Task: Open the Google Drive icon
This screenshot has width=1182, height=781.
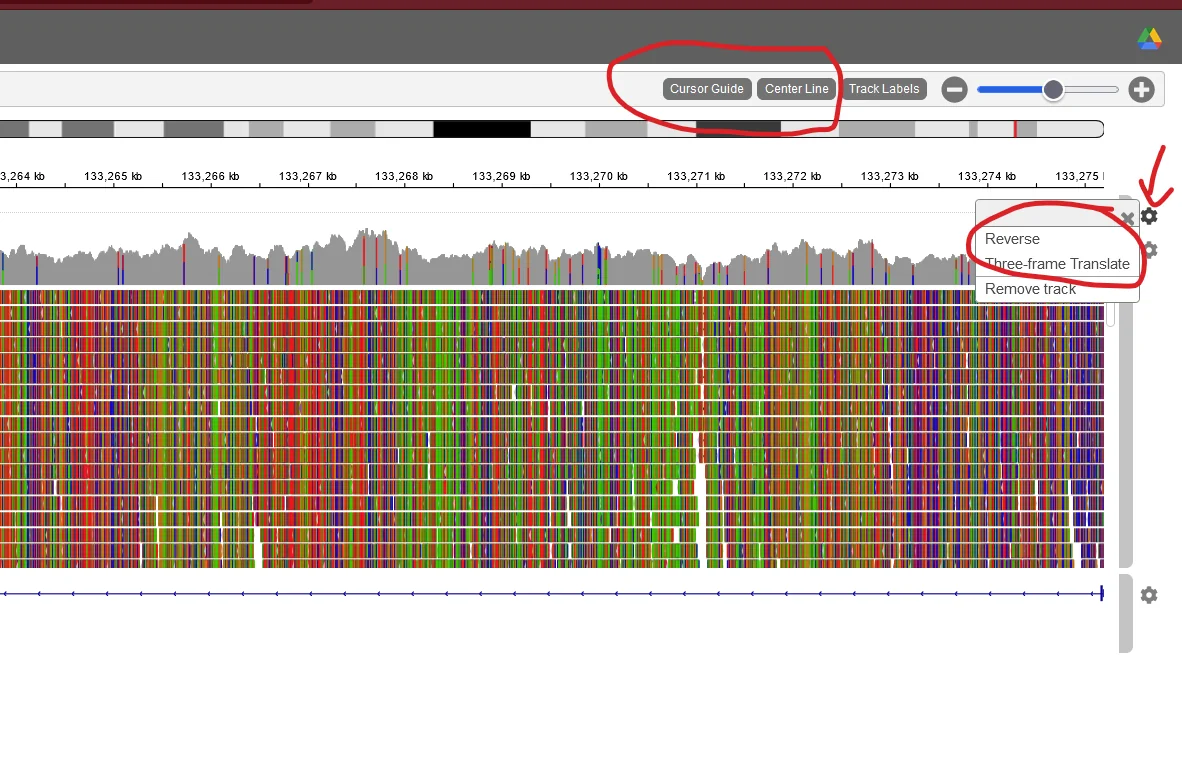Action: click(1149, 39)
